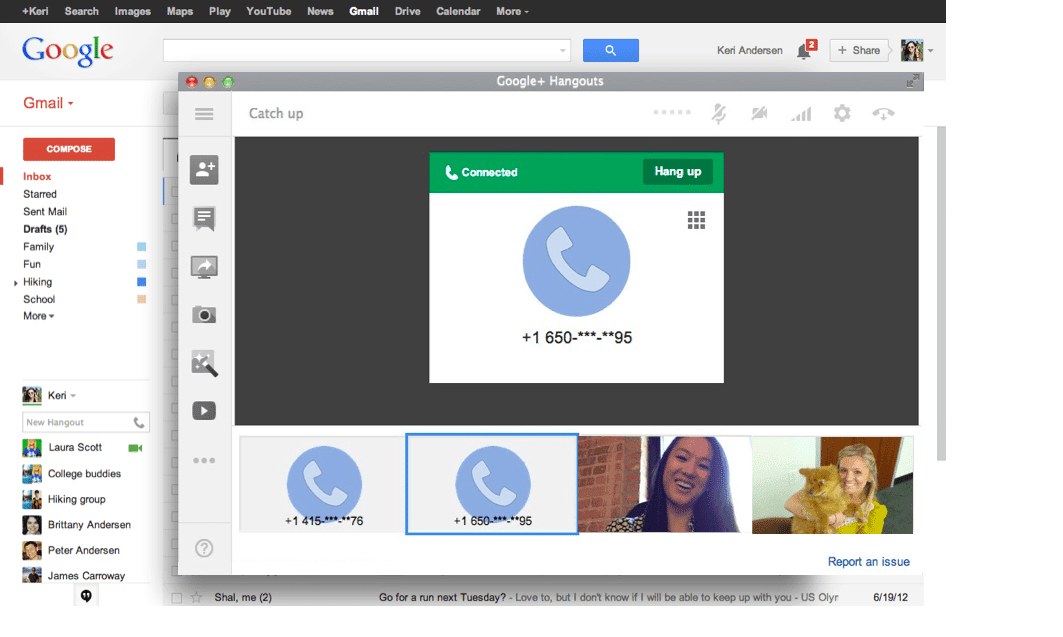This screenshot has width=1063, height=637.
Task: Open search options dropdown arrow
Action: click(563, 51)
